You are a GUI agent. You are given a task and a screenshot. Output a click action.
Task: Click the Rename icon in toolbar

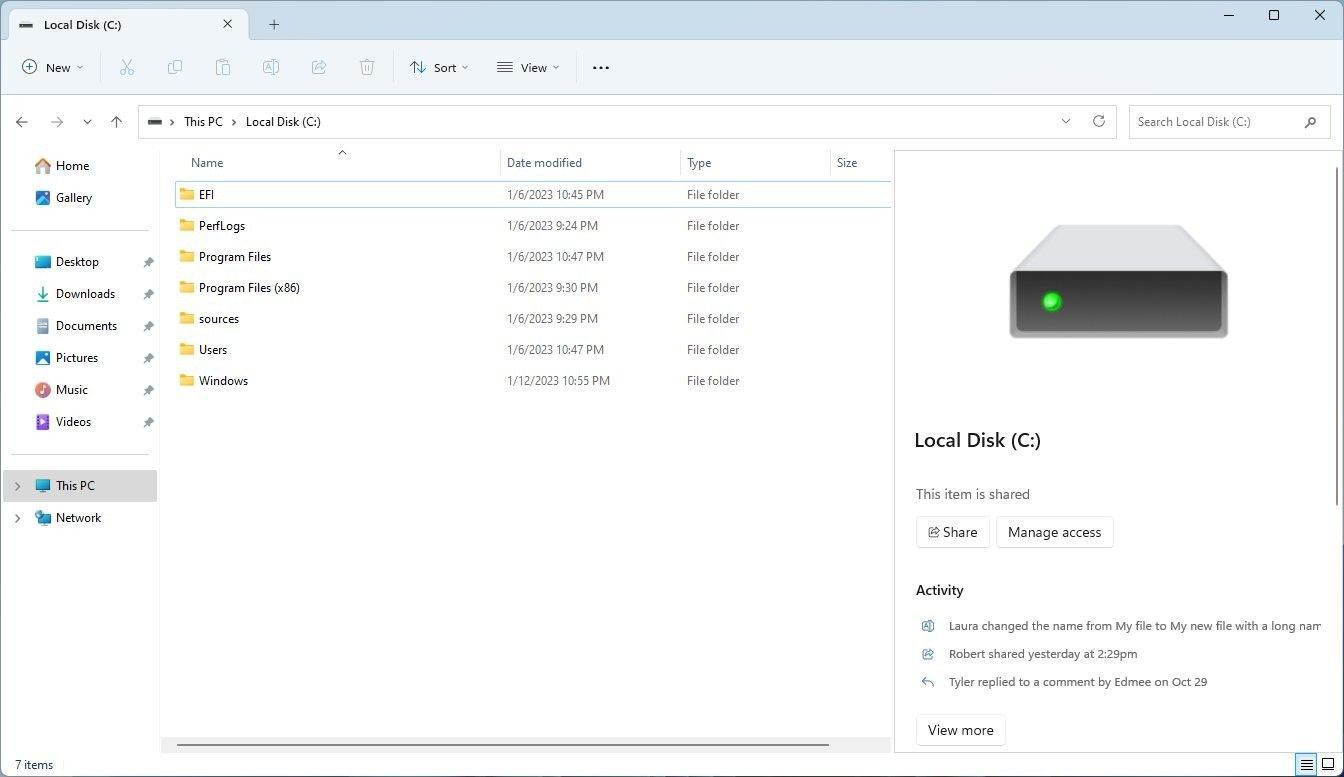click(x=271, y=67)
